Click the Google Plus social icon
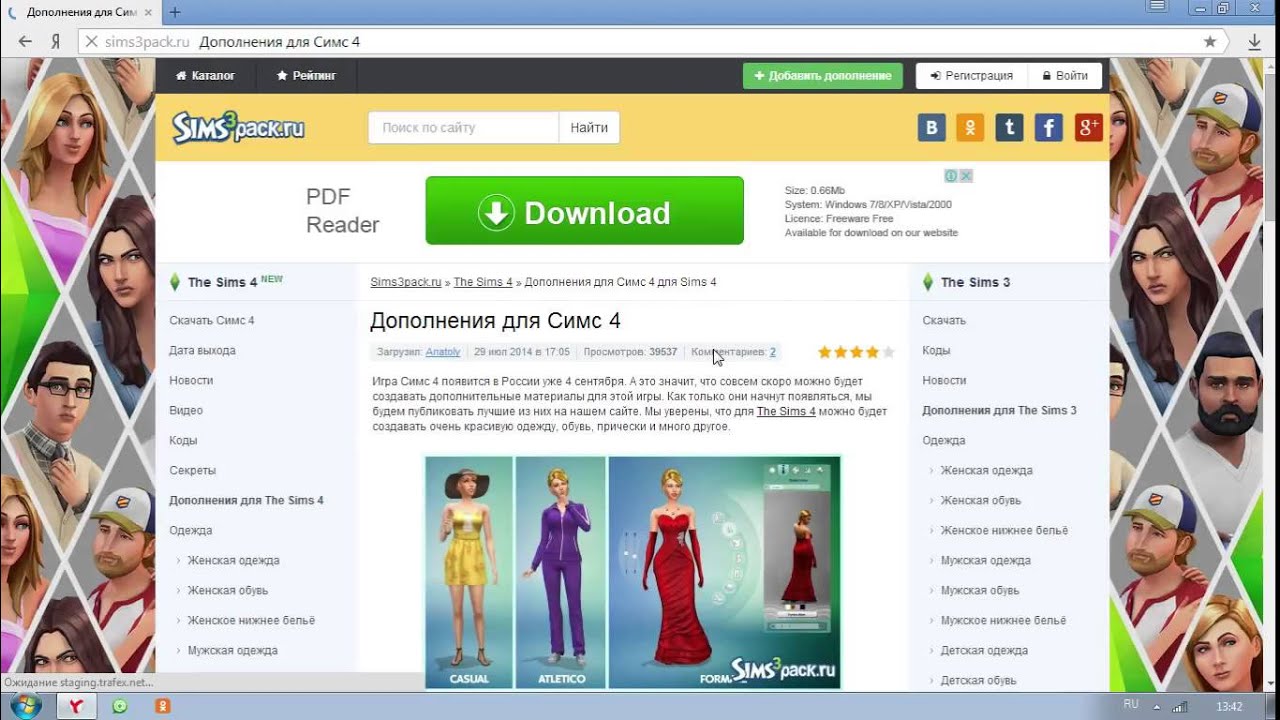The width and height of the screenshot is (1280, 720). tap(1088, 127)
